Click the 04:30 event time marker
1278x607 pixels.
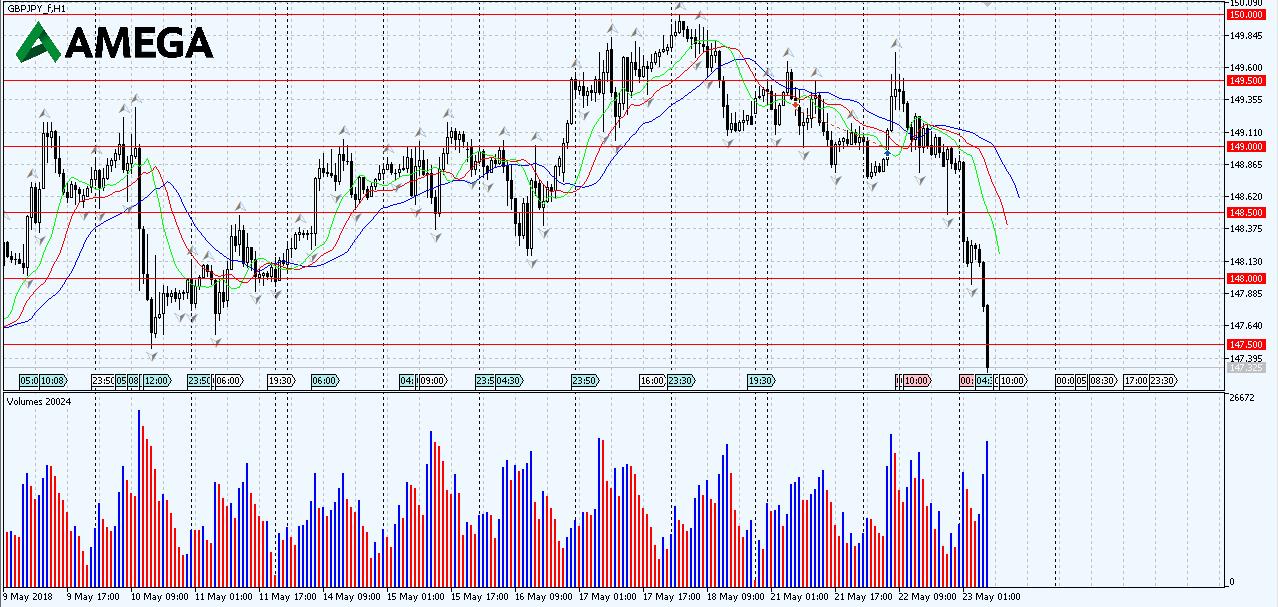click(x=508, y=381)
